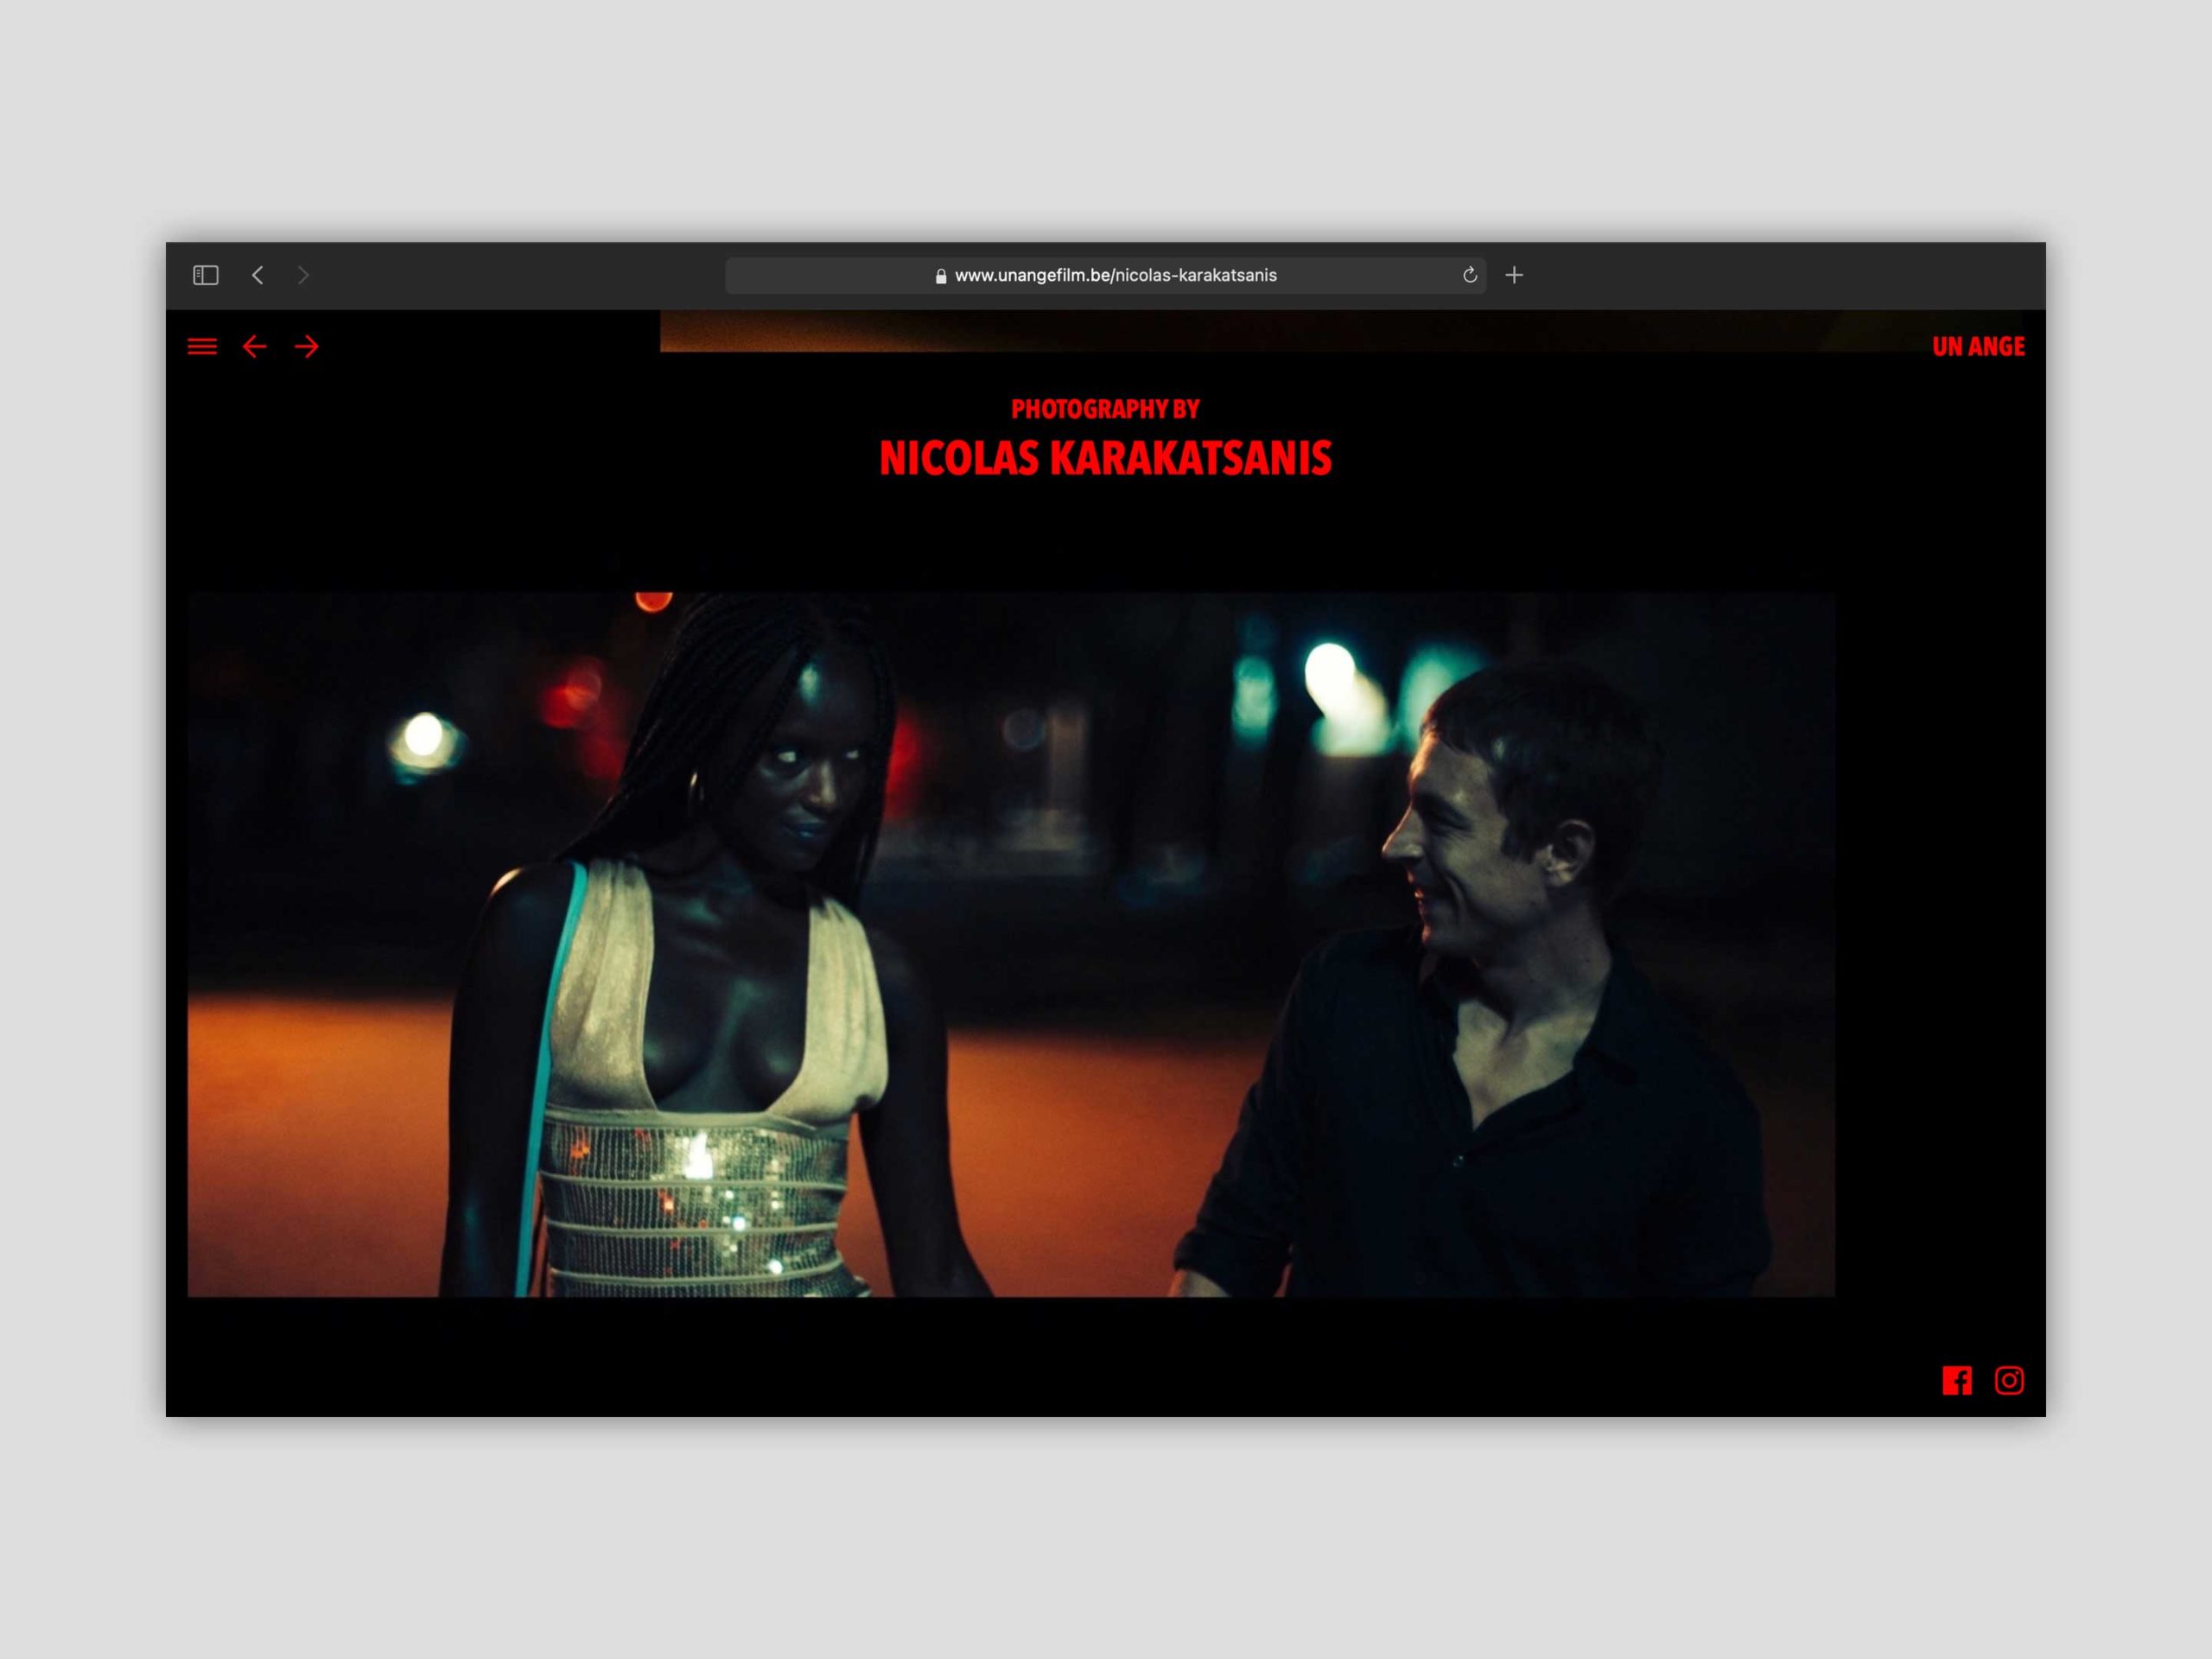Click the PHOTOGRAPHY BY label
Screen dimensions: 2212x1659
(1105, 409)
